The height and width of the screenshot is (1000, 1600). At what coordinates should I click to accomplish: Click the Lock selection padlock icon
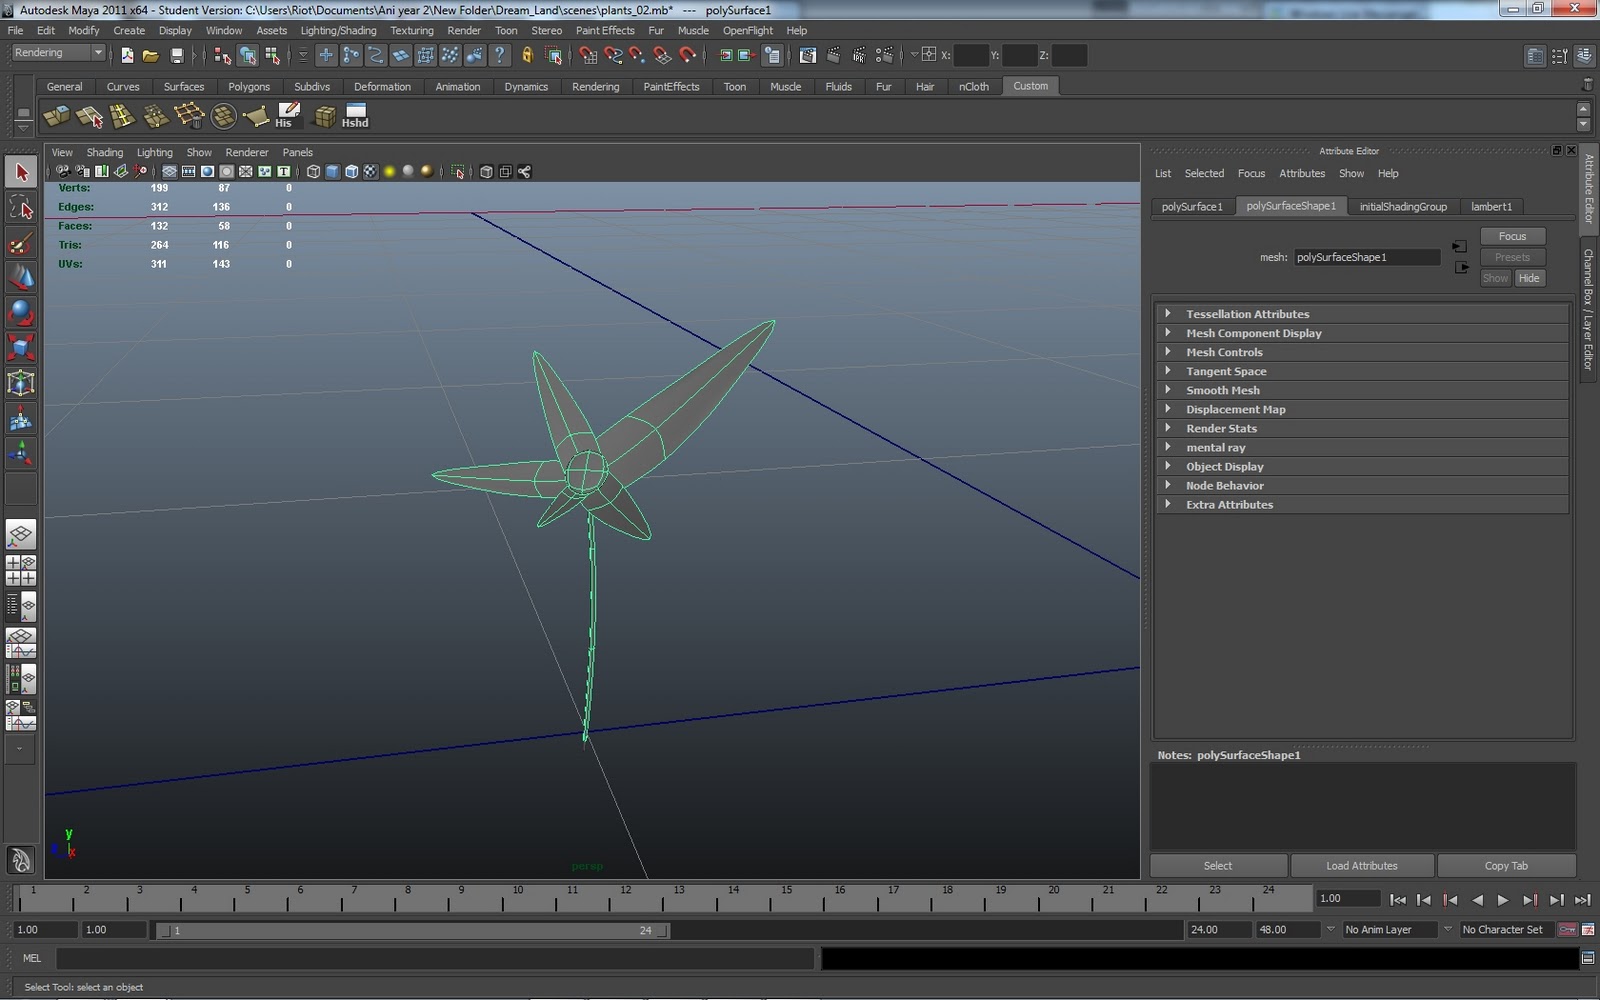(527, 56)
